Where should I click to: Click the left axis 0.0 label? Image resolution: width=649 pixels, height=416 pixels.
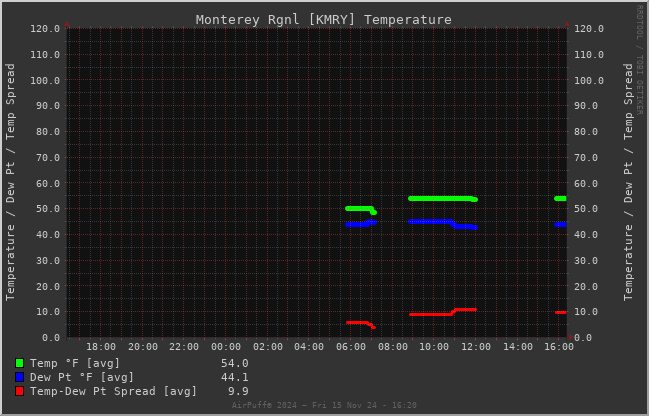[x=51, y=338]
